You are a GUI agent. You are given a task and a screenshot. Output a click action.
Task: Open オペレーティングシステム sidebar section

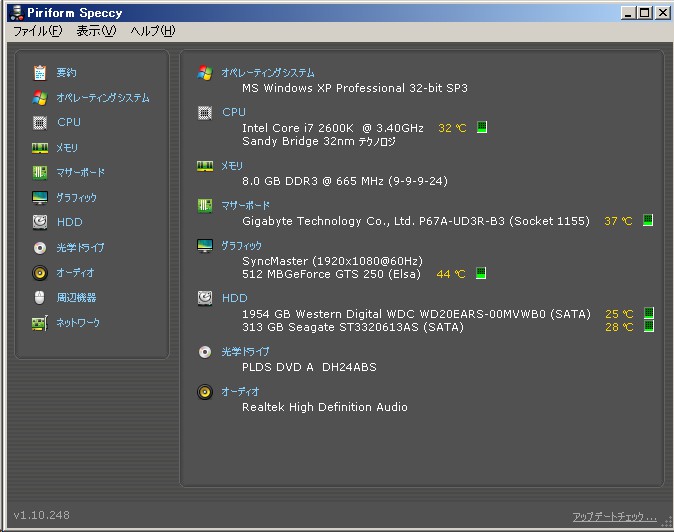click(103, 98)
